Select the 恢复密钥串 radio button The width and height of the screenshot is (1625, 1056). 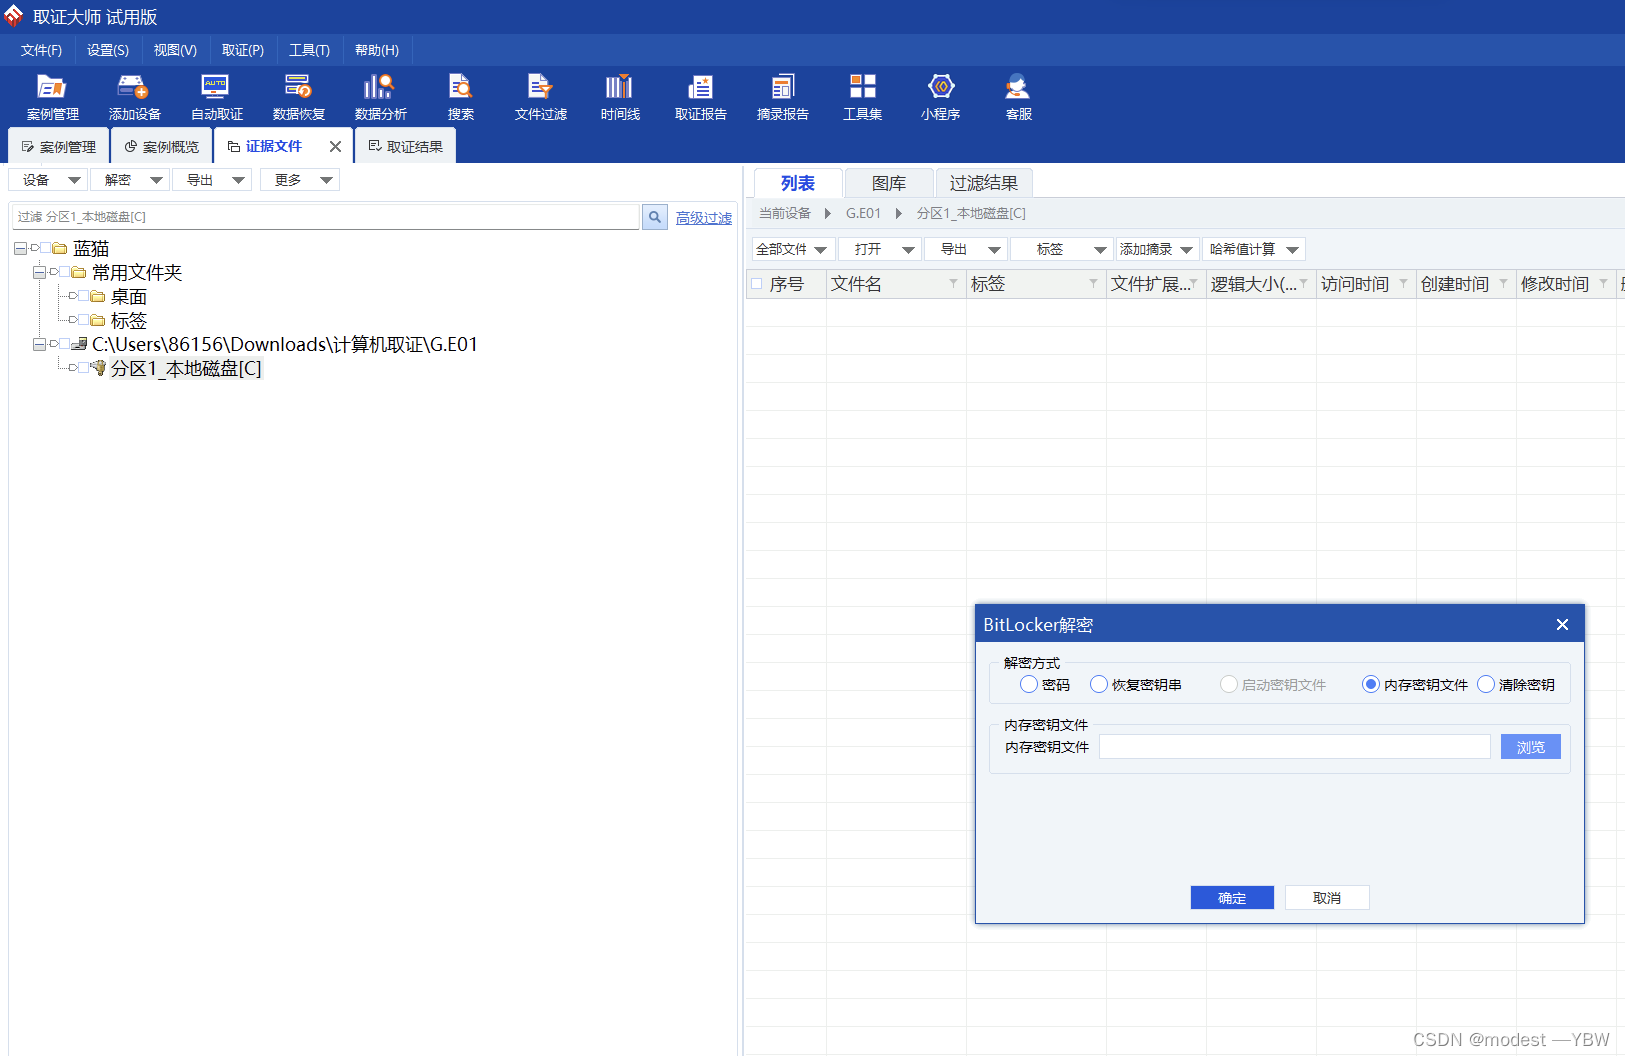click(x=1099, y=684)
